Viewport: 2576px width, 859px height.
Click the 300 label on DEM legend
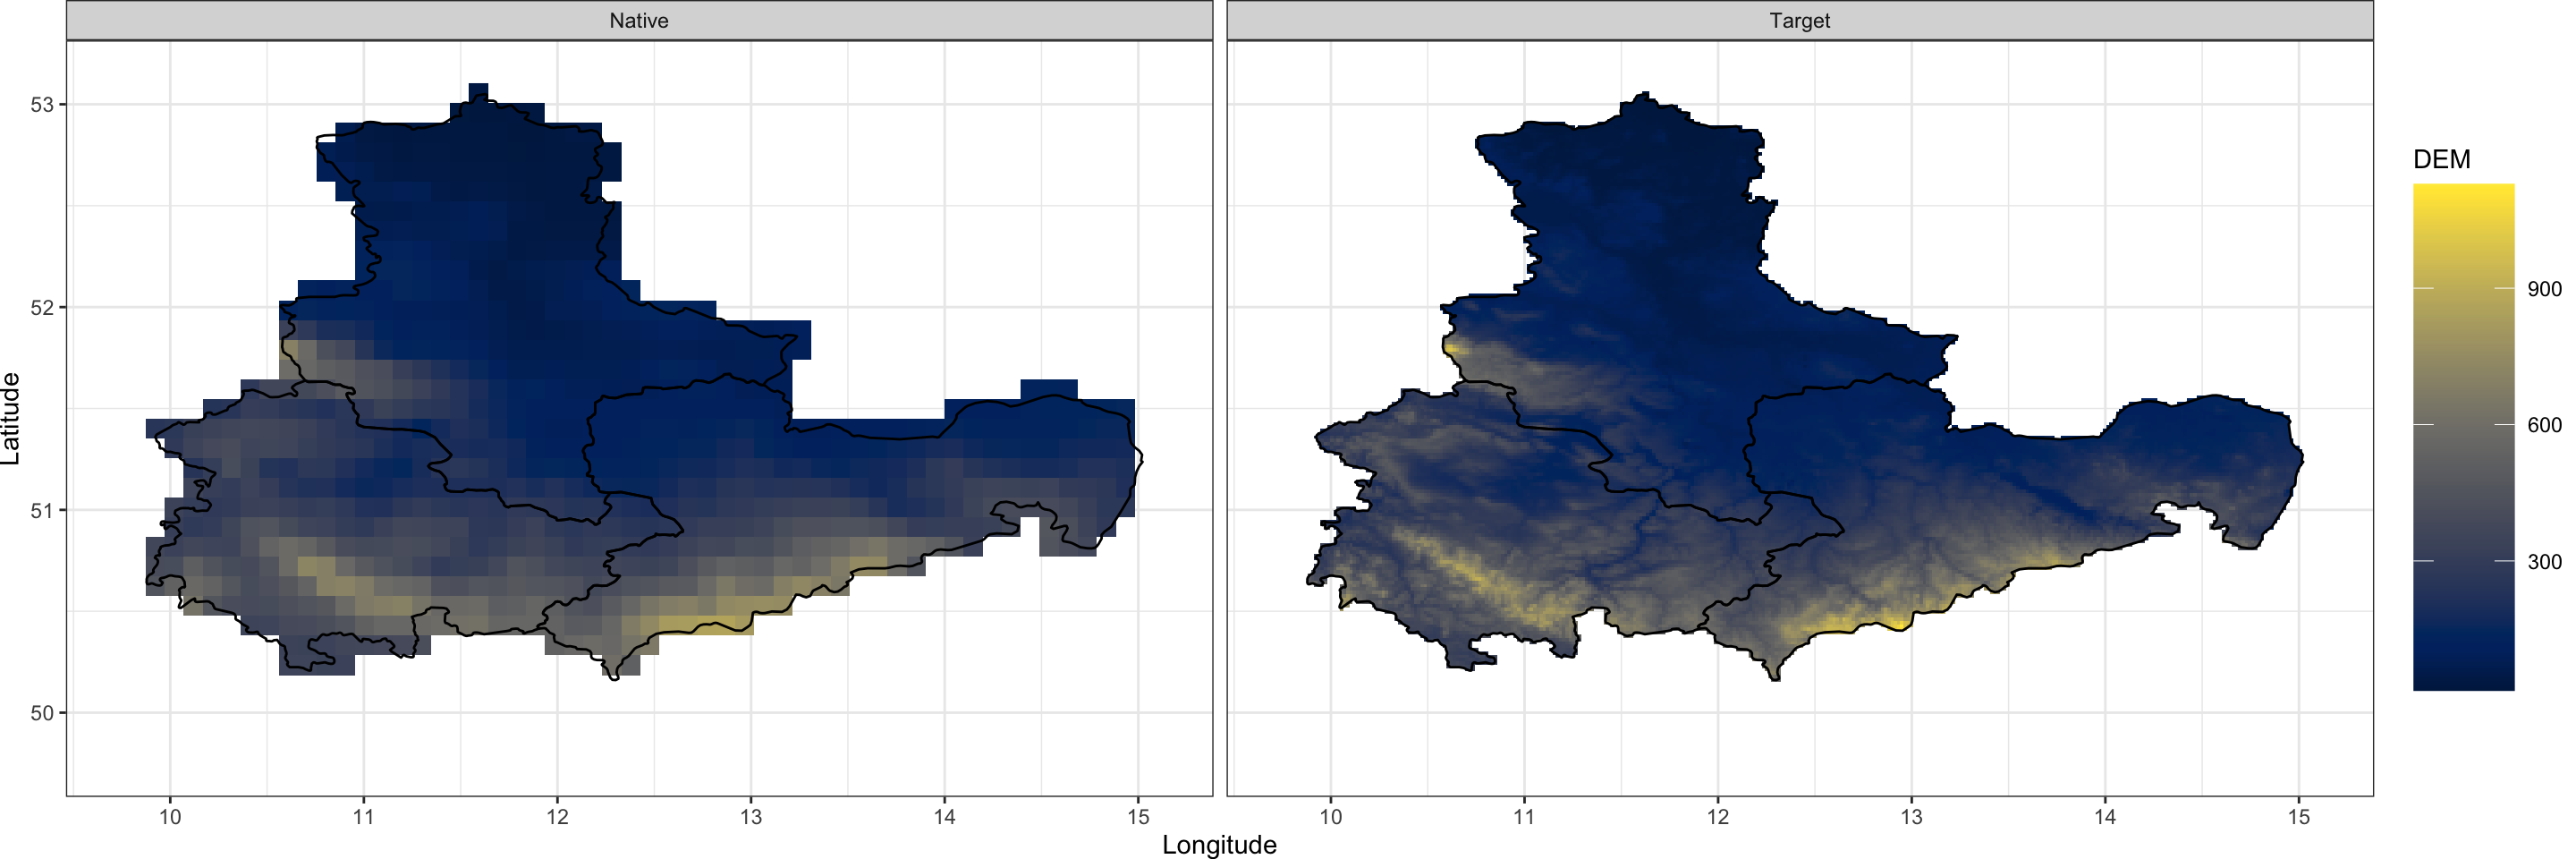tap(2544, 562)
